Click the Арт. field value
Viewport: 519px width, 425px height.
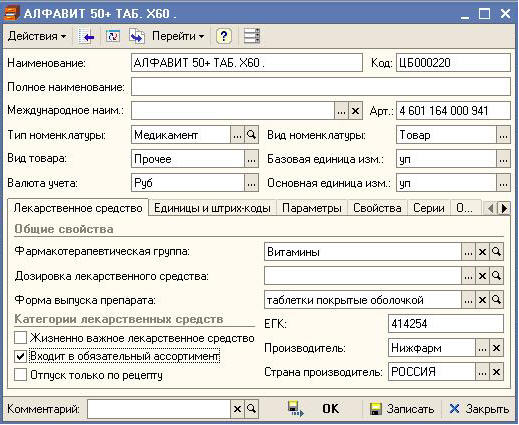(x=453, y=111)
